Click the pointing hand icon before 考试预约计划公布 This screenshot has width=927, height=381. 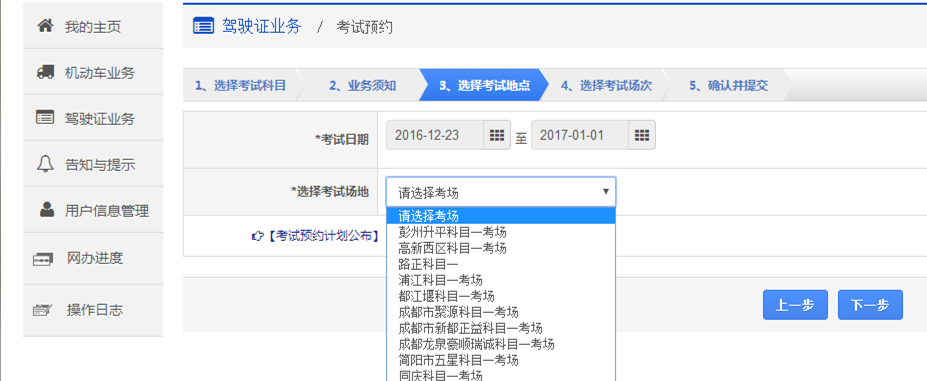257,236
